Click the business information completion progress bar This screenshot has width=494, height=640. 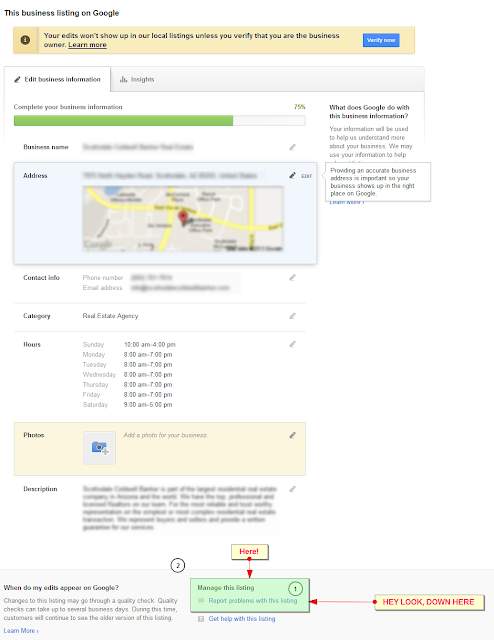click(x=160, y=120)
